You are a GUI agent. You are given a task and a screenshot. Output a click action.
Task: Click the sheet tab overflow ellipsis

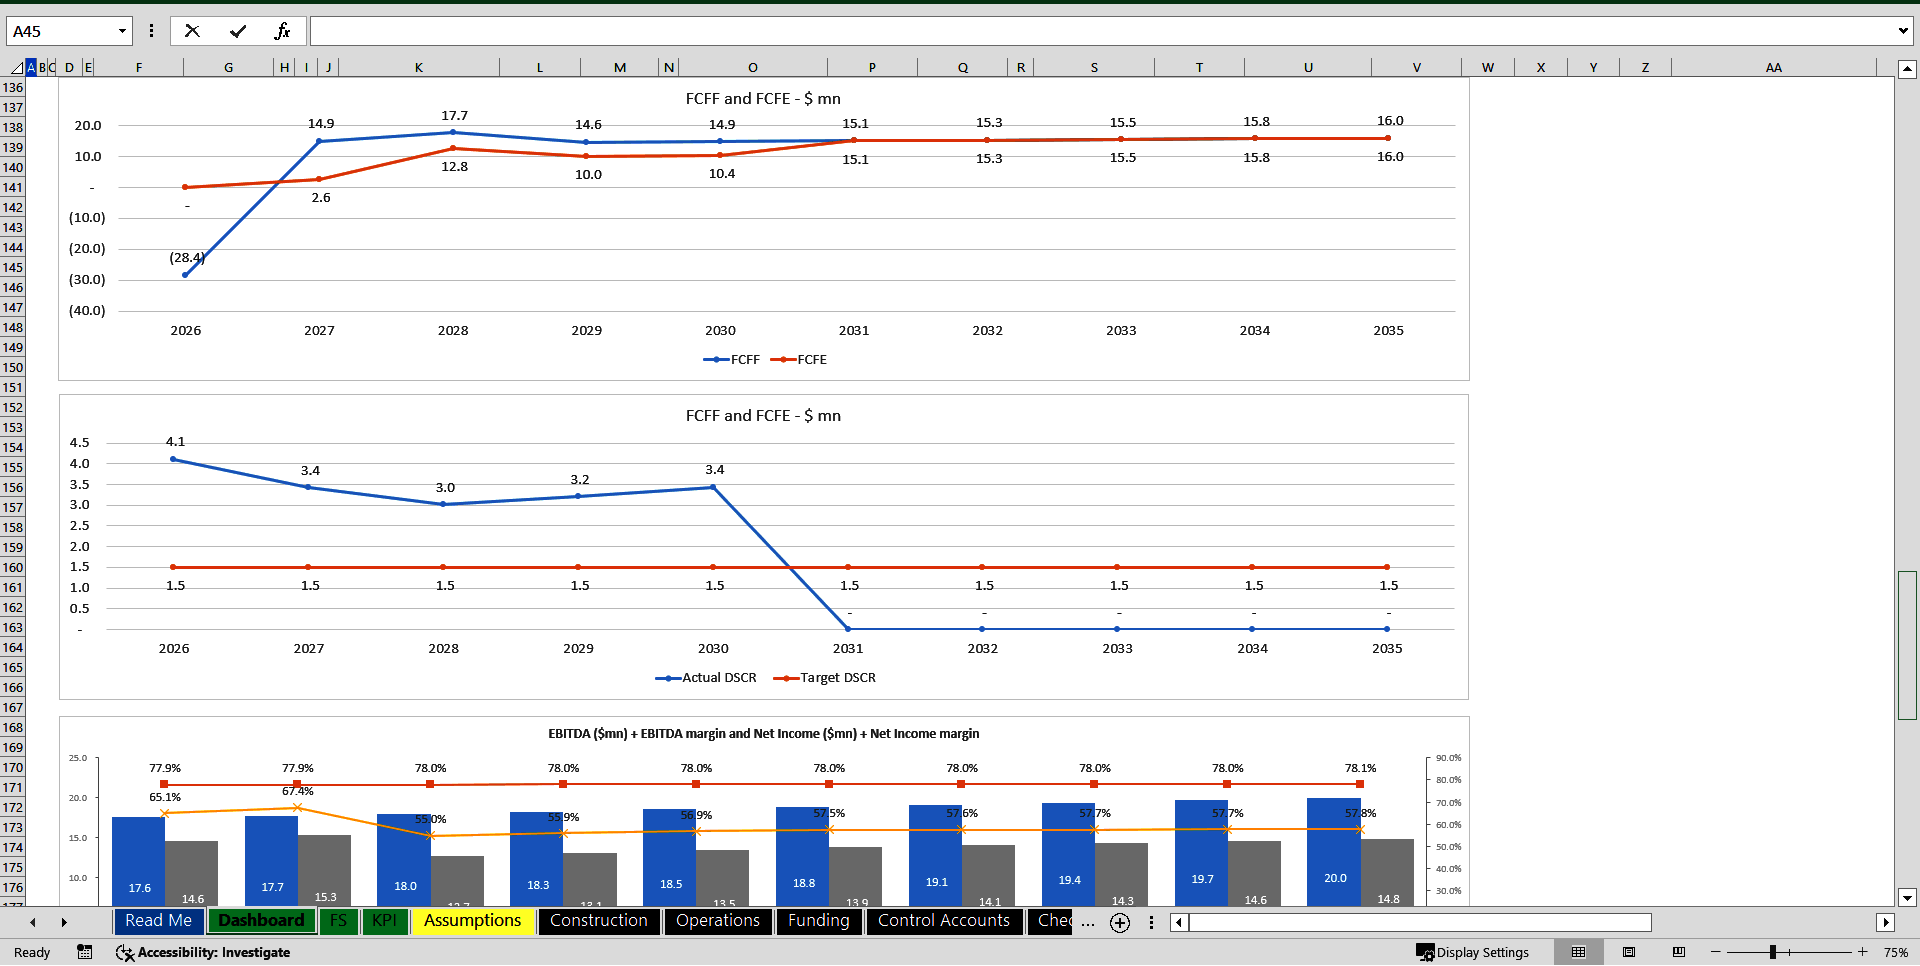coord(1088,922)
